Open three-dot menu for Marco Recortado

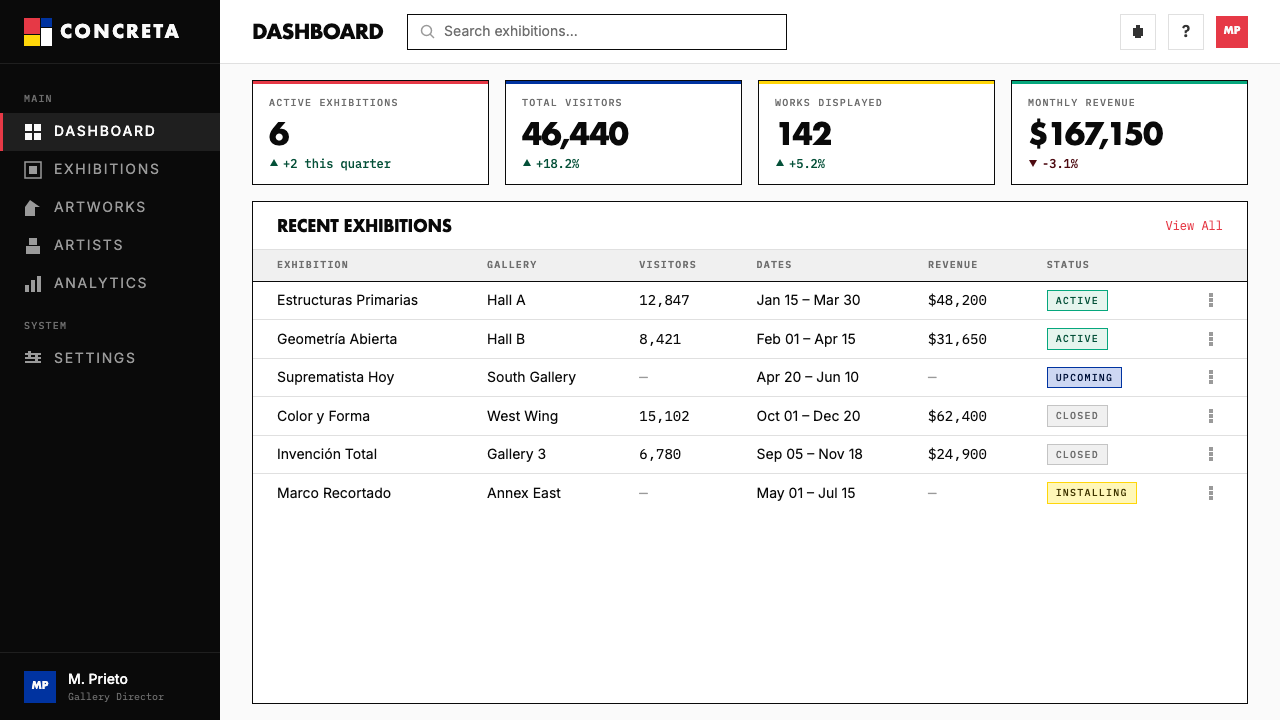point(1211,493)
